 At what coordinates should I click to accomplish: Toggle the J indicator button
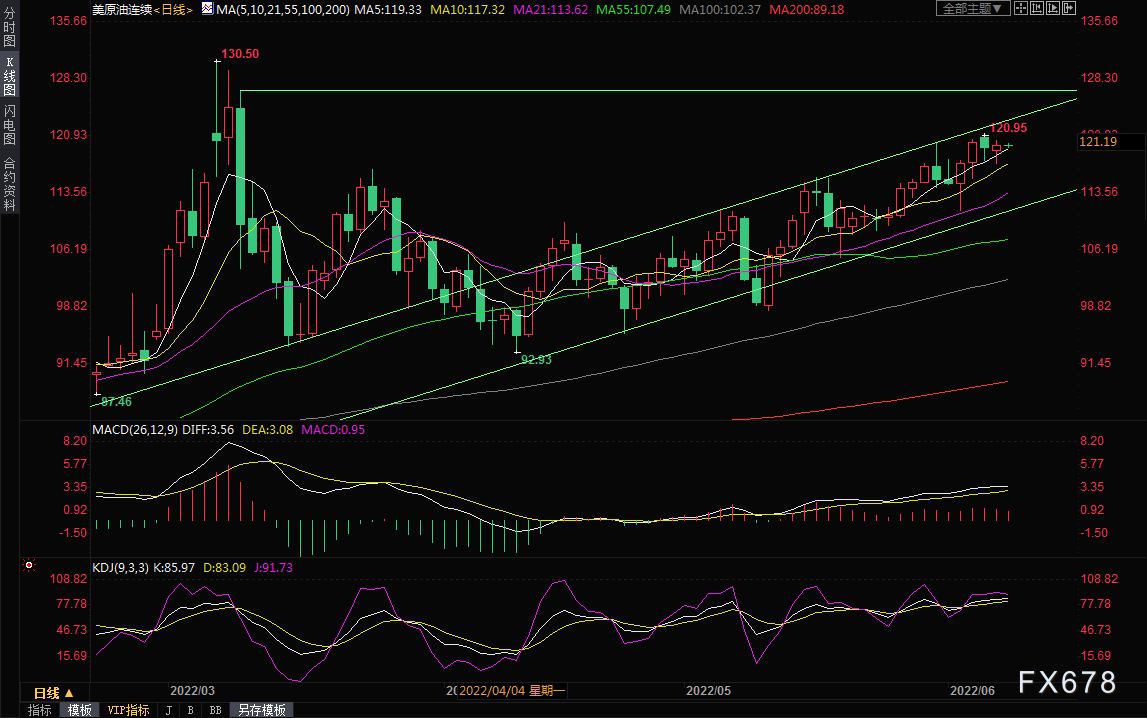coord(169,710)
